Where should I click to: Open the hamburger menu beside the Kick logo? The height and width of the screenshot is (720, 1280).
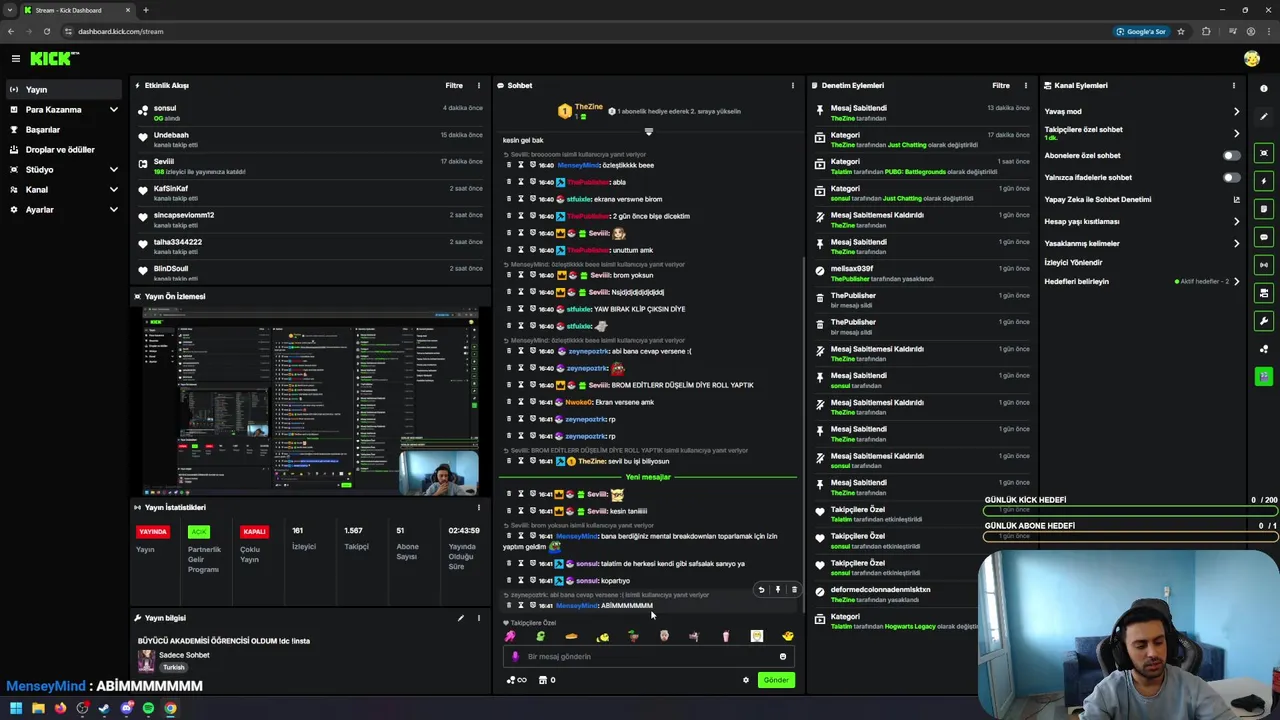point(16,59)
